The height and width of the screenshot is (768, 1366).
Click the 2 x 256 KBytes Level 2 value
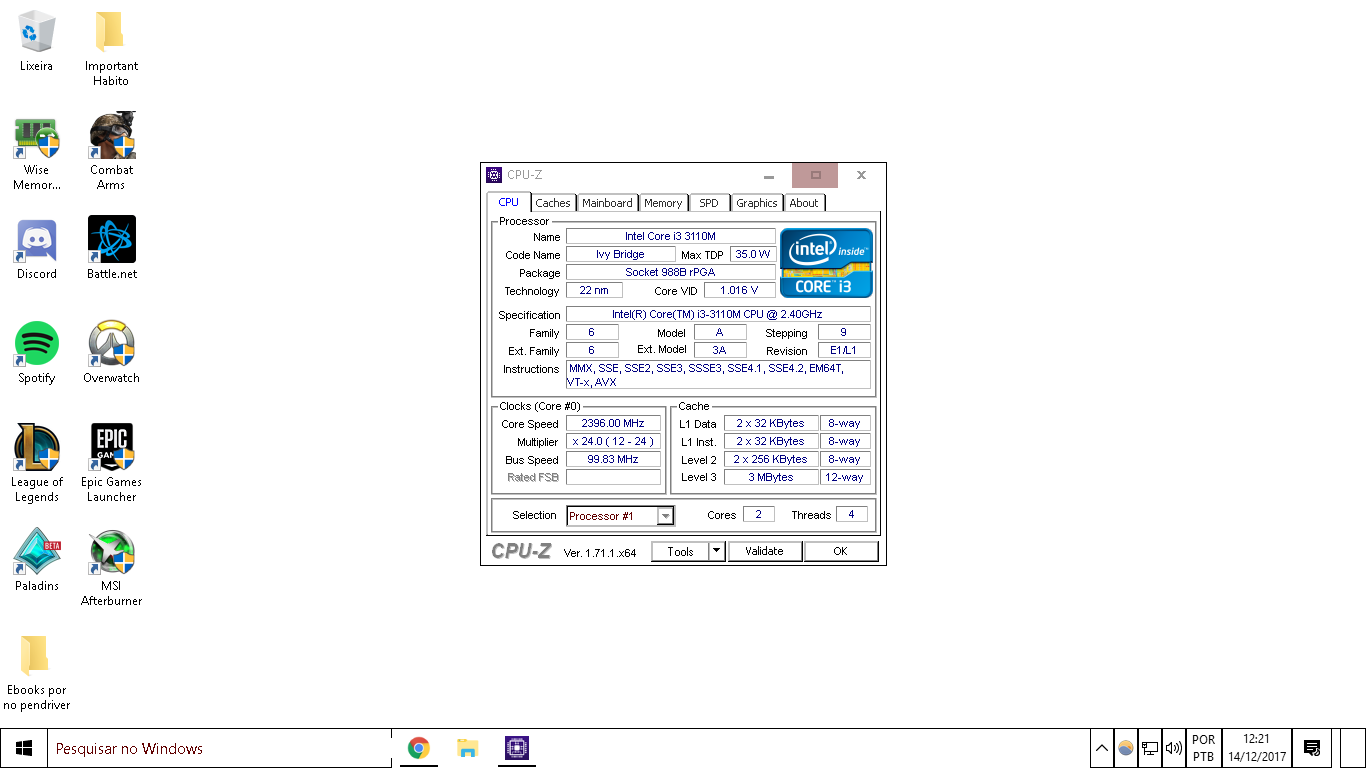pyautogui.click(x=771, y=459)
